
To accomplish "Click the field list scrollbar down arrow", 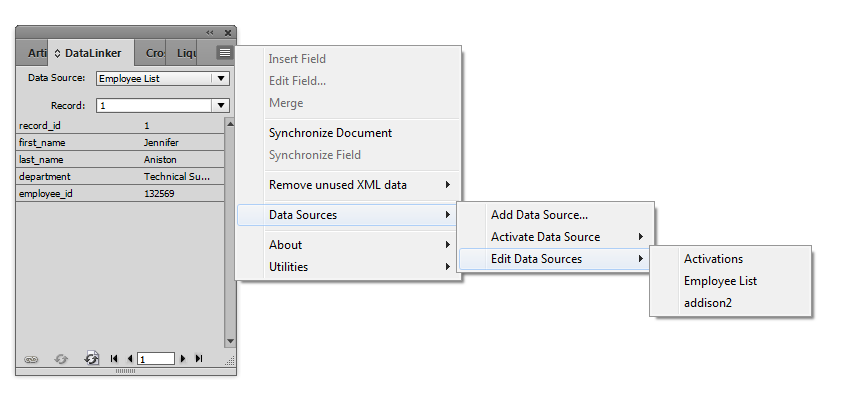I will [229, 341].
